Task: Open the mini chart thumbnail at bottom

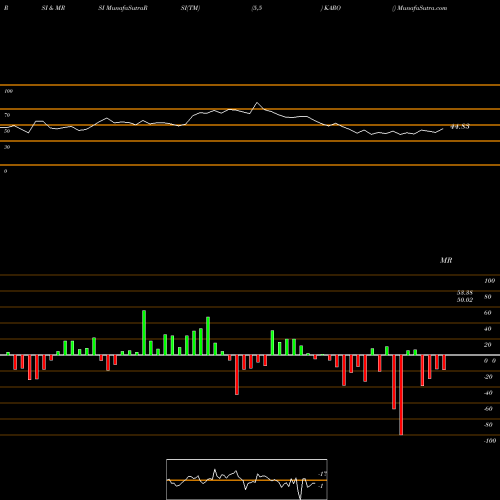Action: (x=247, y=479)
